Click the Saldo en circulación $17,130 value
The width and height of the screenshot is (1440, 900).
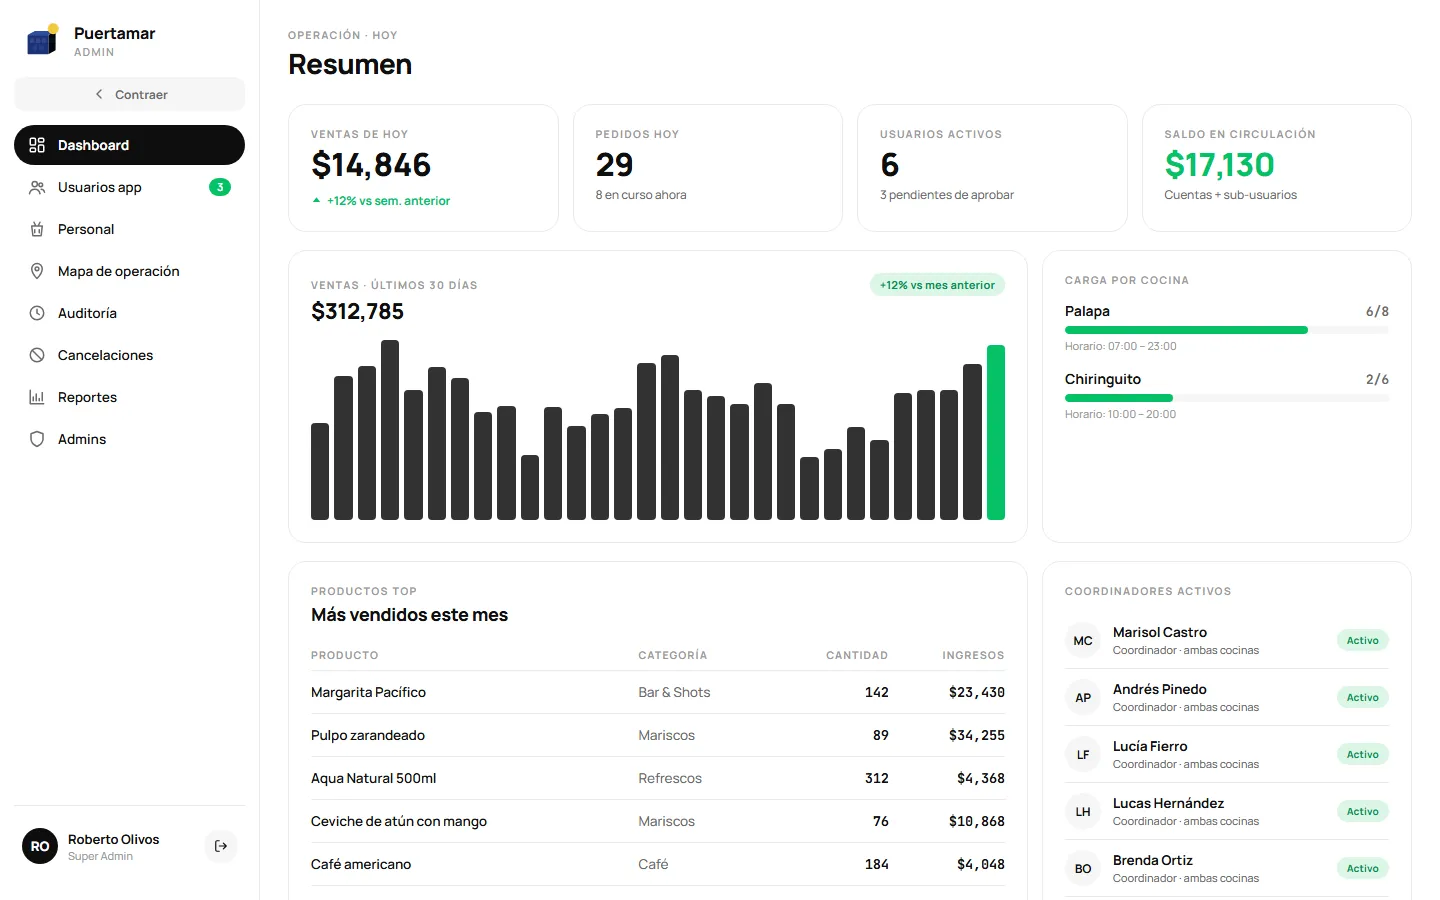[1219, 164]
